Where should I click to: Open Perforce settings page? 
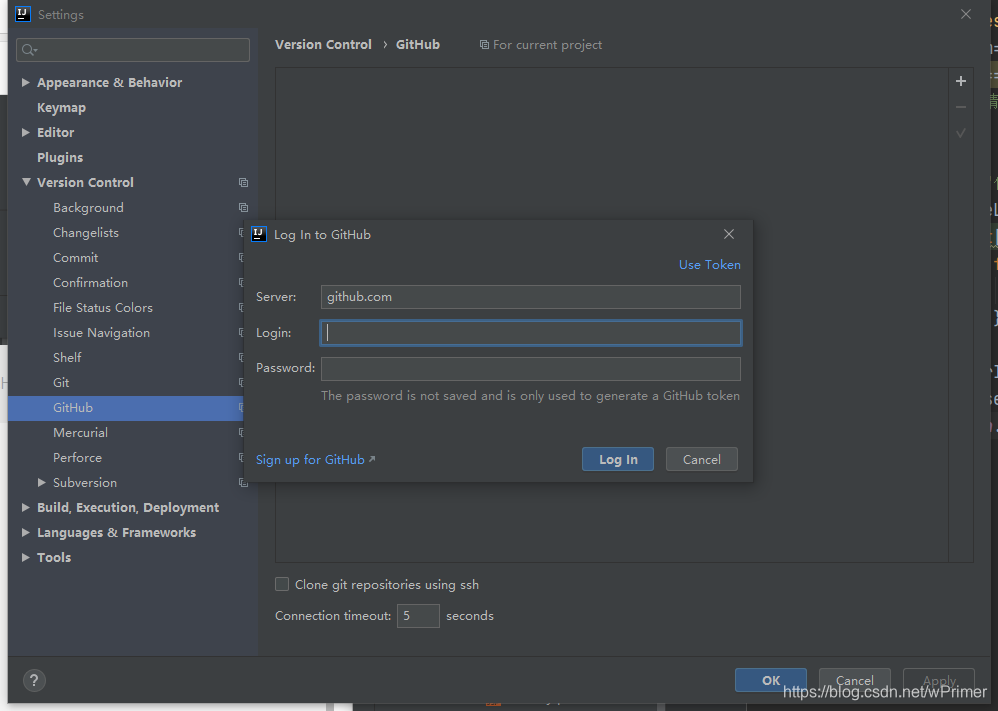[x=78, y=458]
